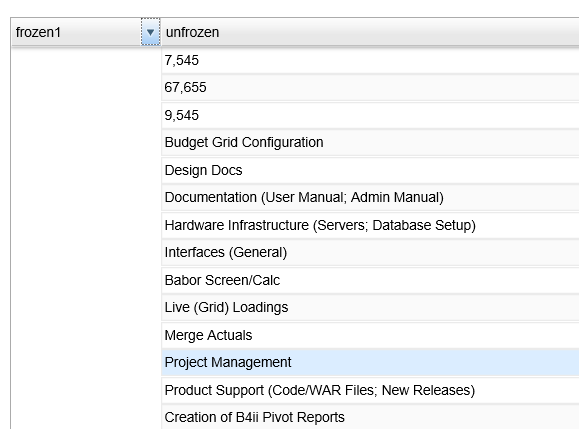Select the Design Docs row
The image size is (579, 429).
[x=370, y=171]
